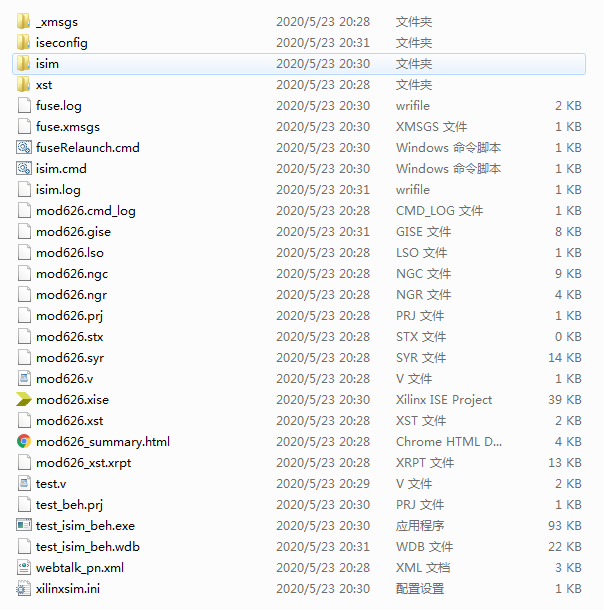Click the 'Xilinx ISE Project' type cell
Viewport: 604px width, 610px height.
444,400
